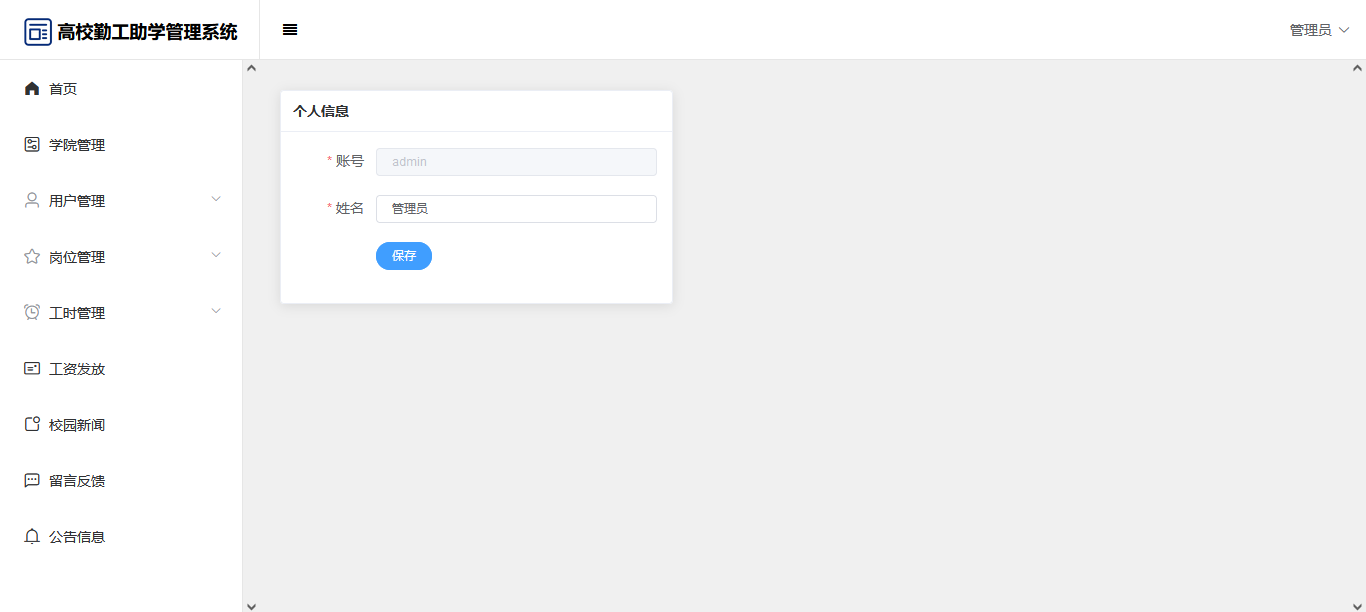1366x612 pixels.
Task: Expand the 工时管理 submenu chevron
Action: pos(216,311)
